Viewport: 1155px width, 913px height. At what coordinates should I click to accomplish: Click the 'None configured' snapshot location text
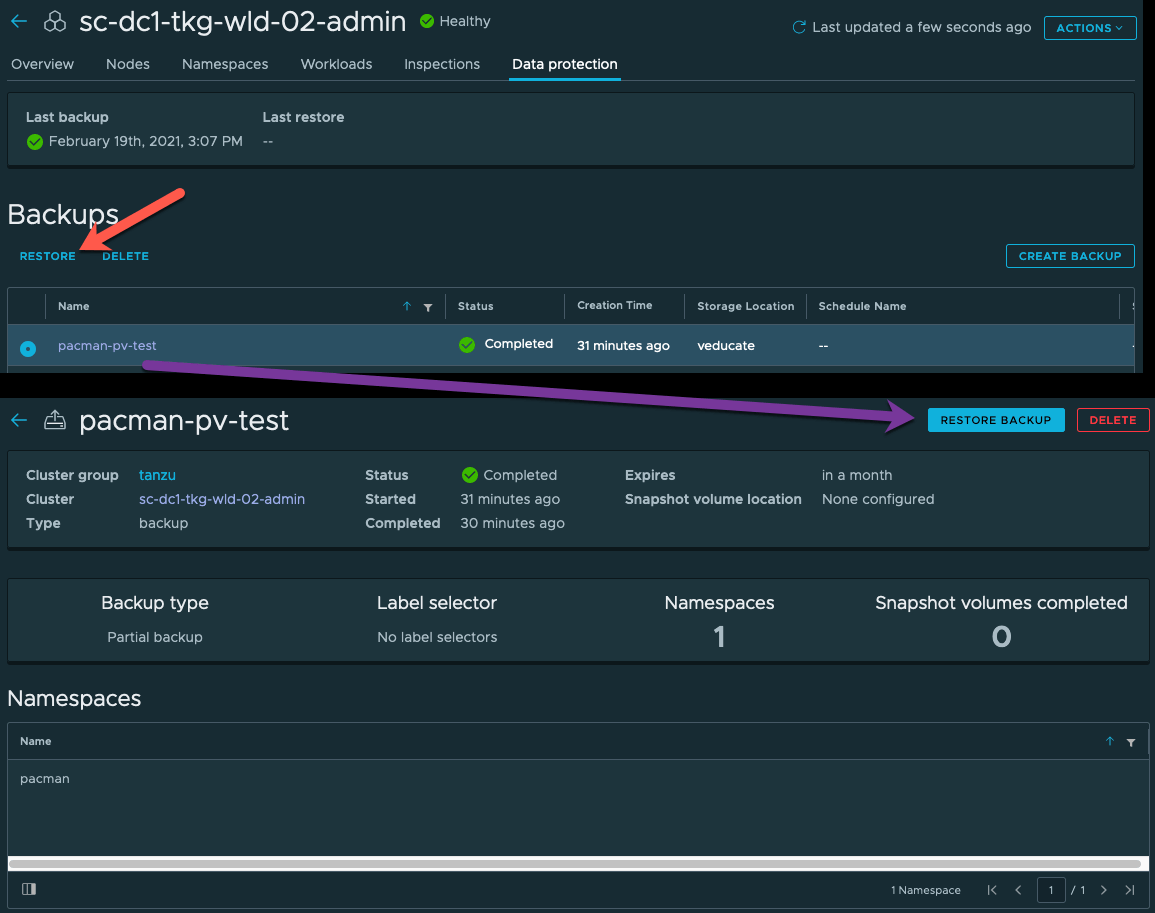(878, 499)
